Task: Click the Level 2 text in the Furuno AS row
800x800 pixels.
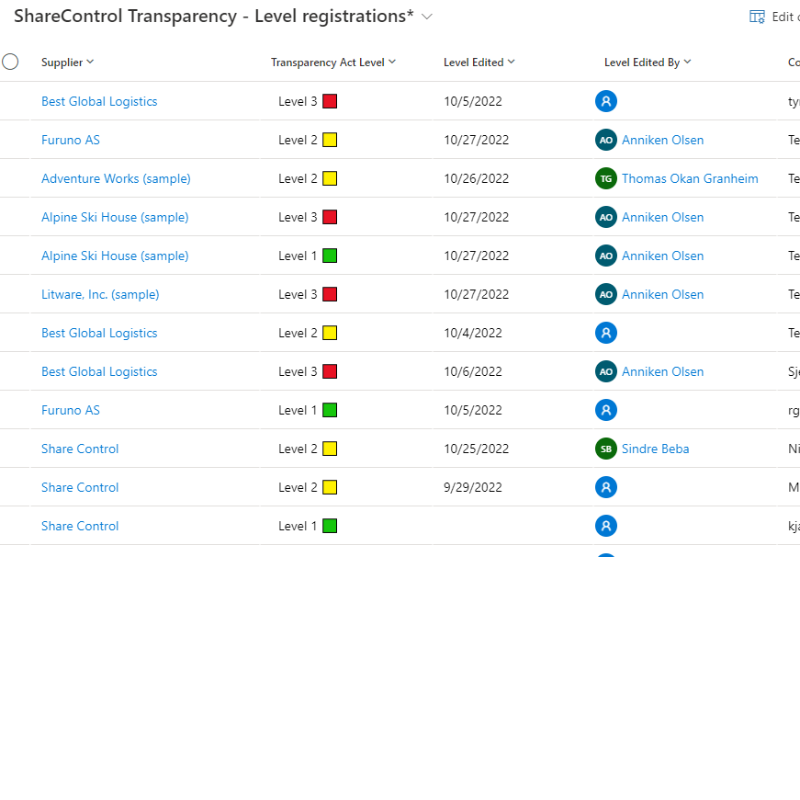Action: [297, 140]
